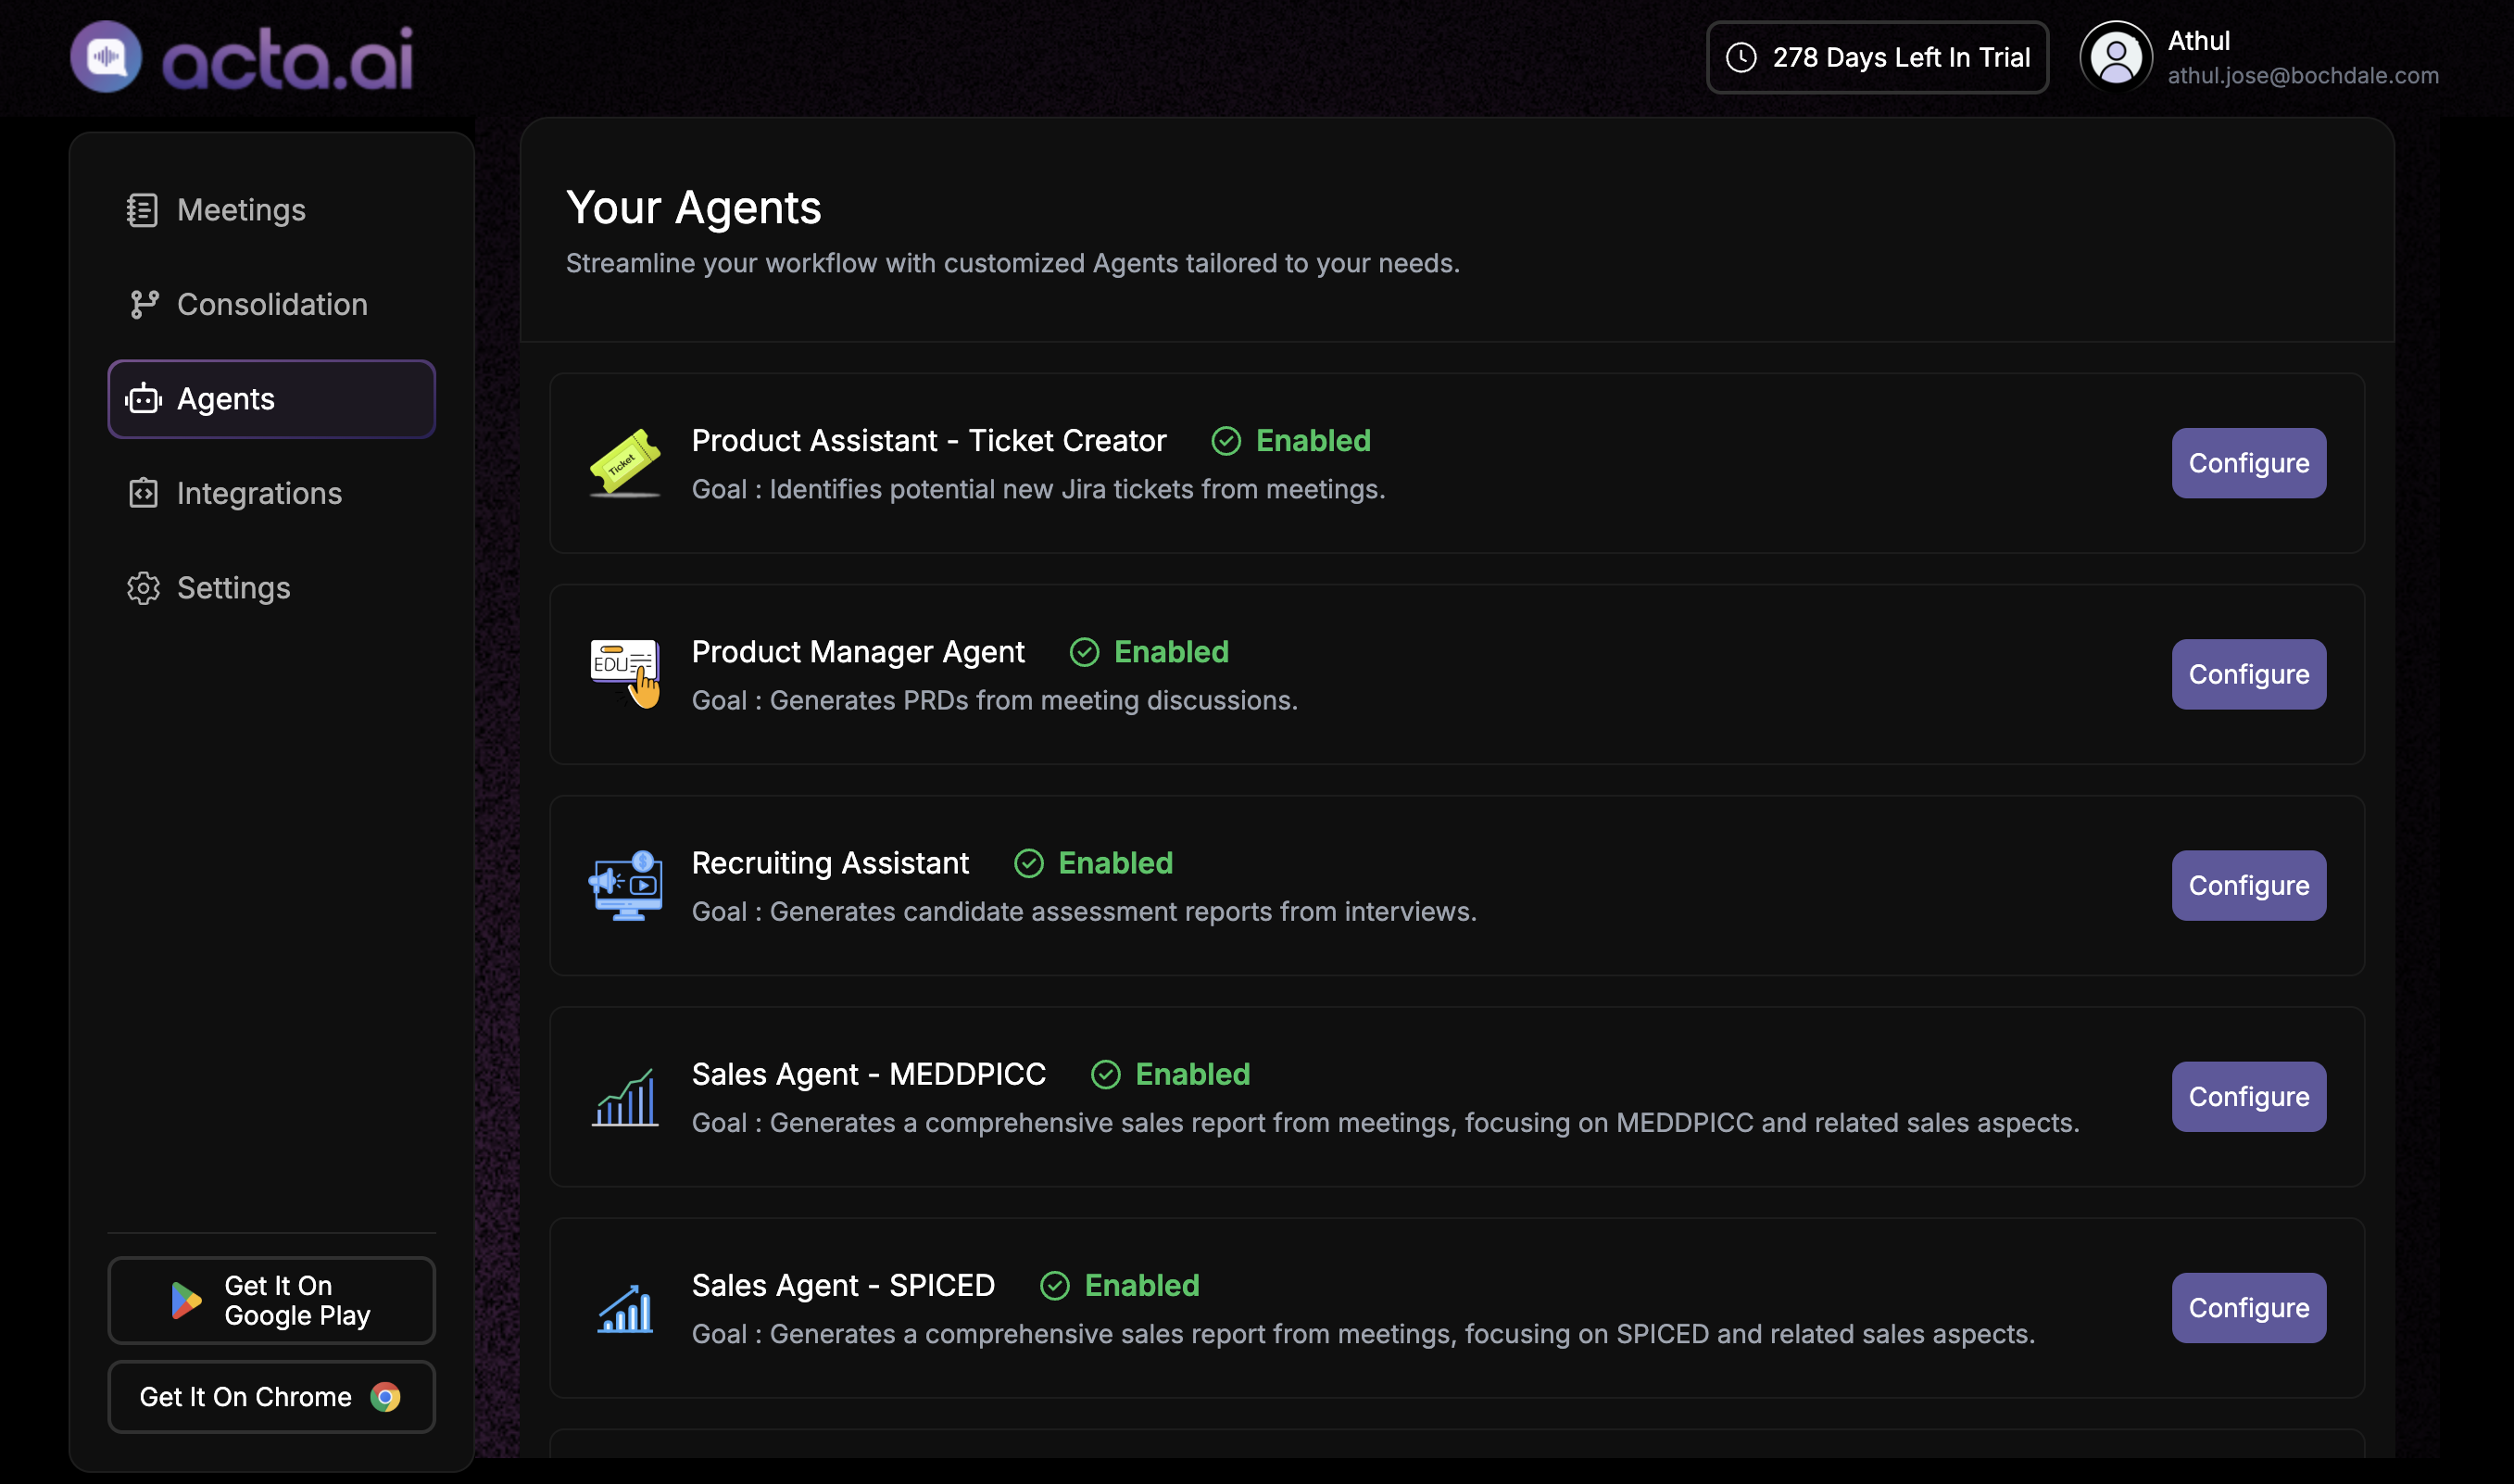Screen dimensions: 2514x1484
Task: Click the Chrome logo icon
Action: (x=385, y=1397)
